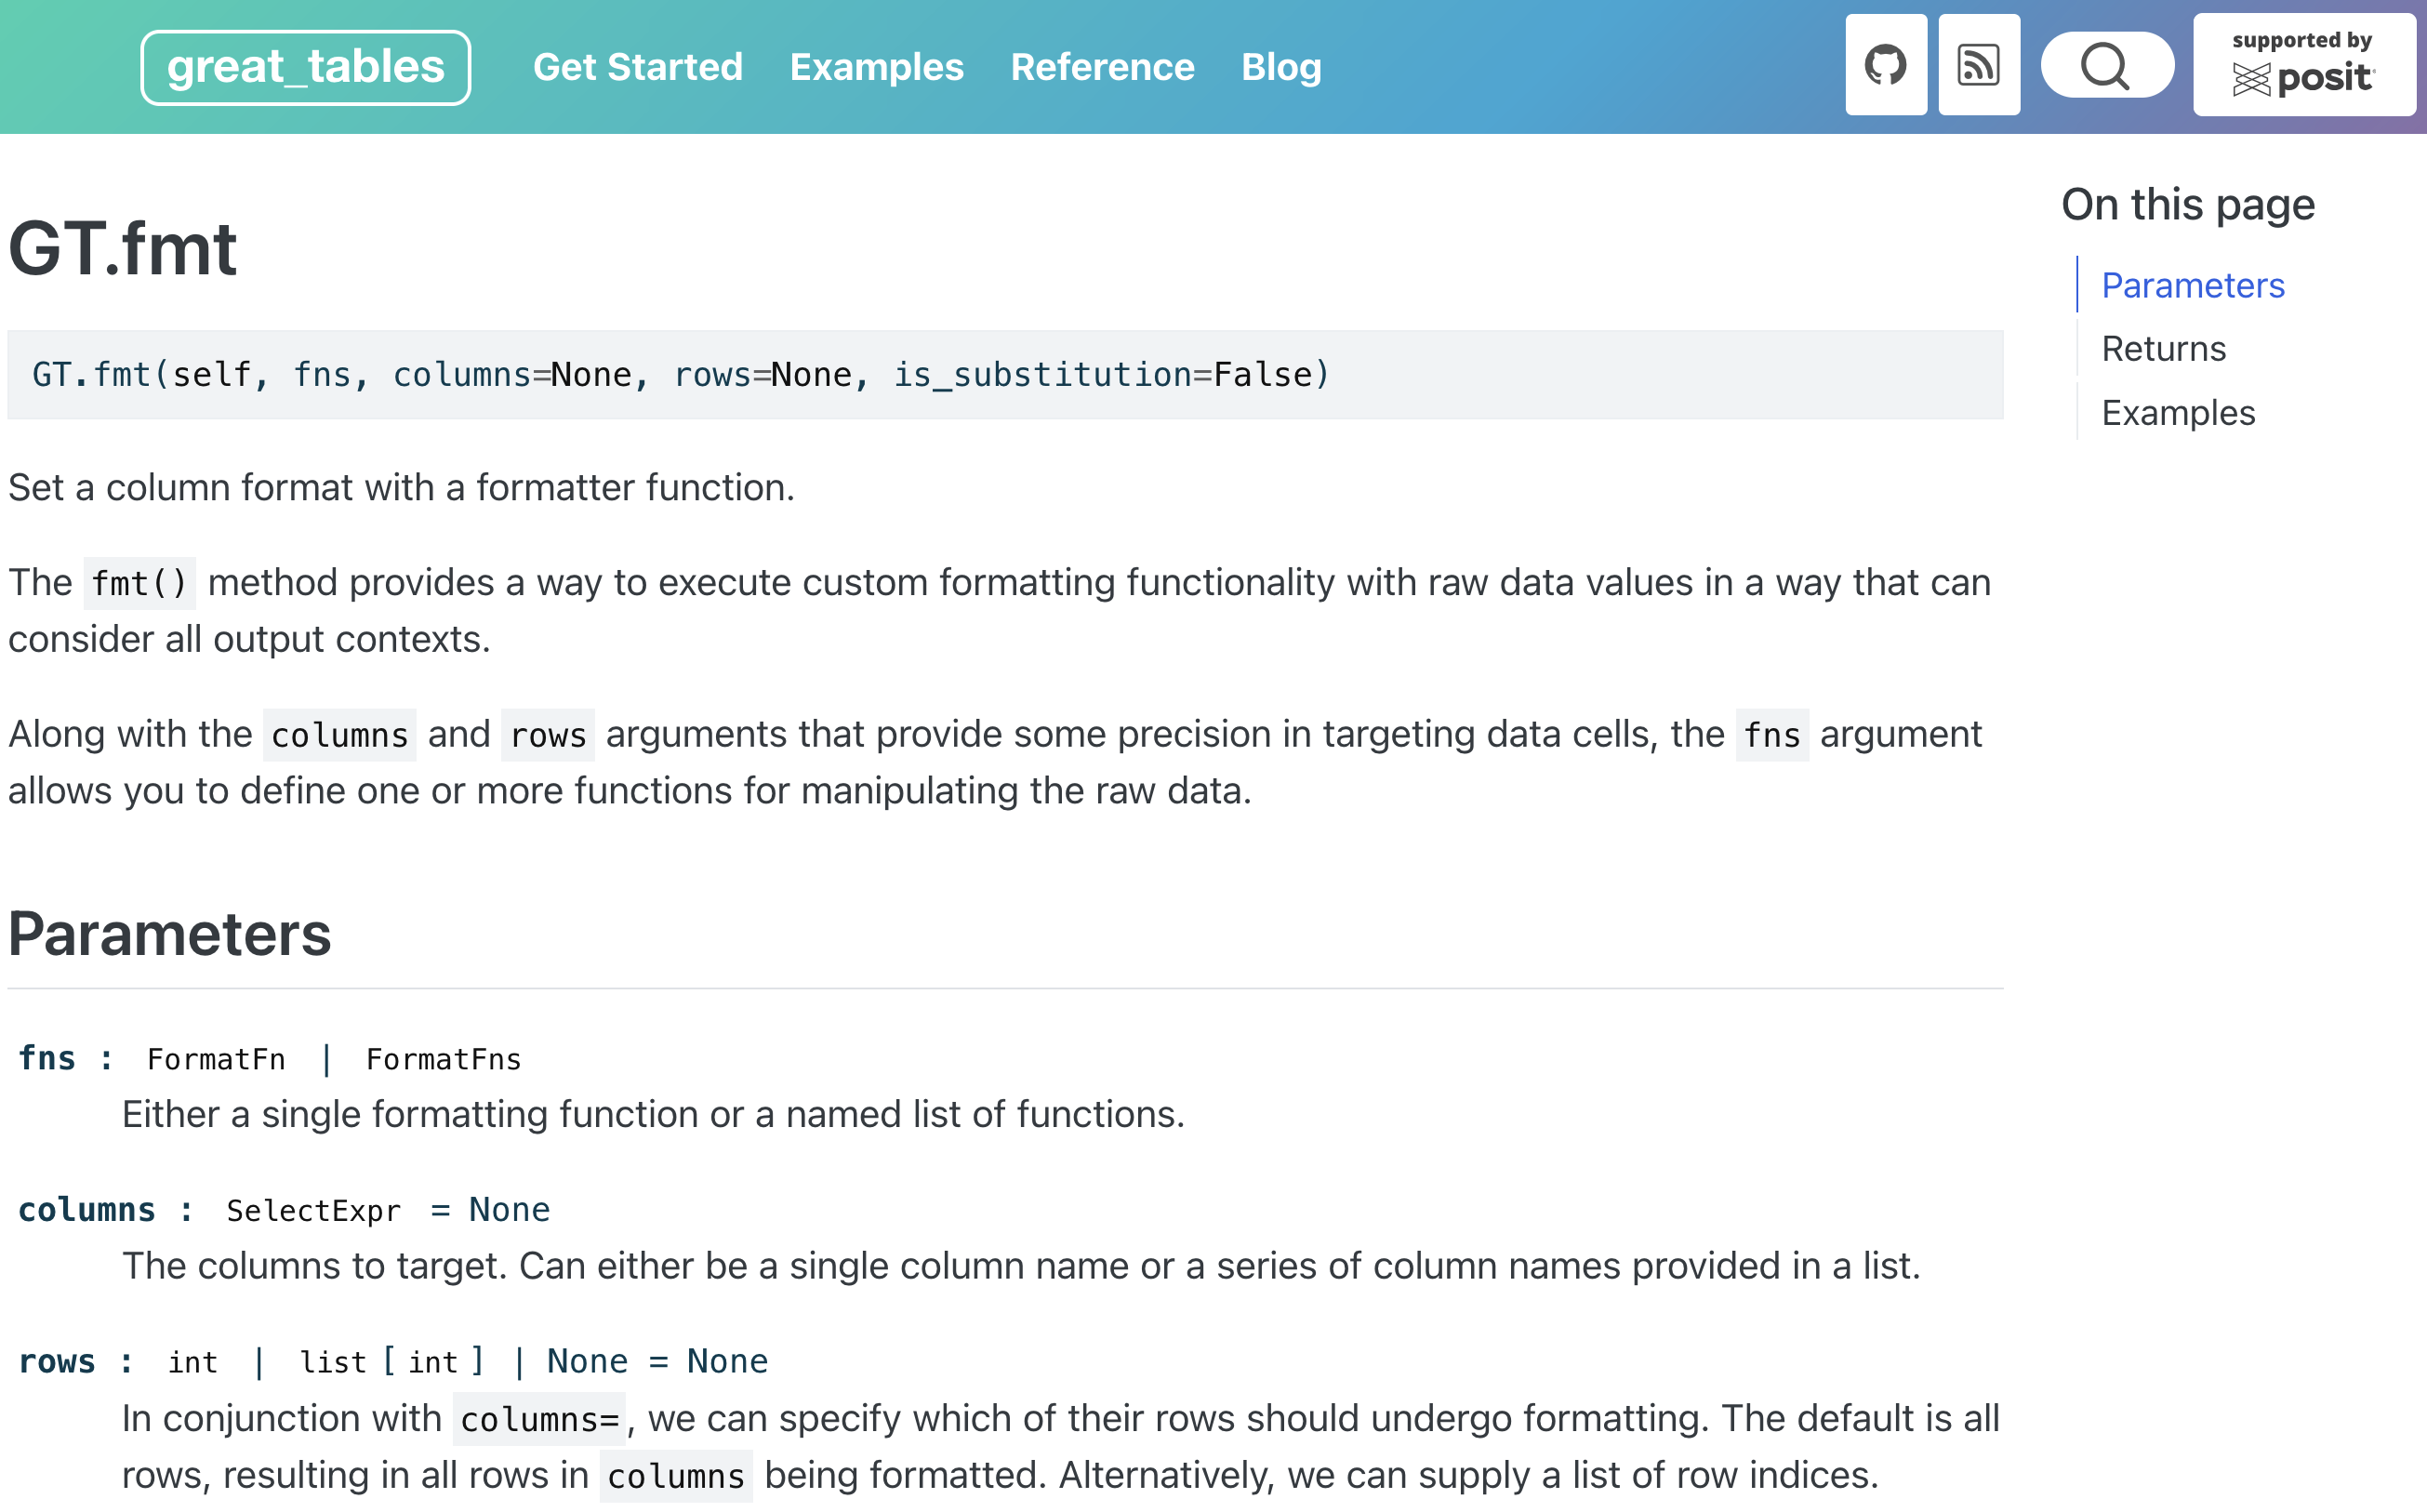This screenshot has height=1512, width=2427.
Task: Click the SelectExpr type annotation
Action: pos(313,1211)
